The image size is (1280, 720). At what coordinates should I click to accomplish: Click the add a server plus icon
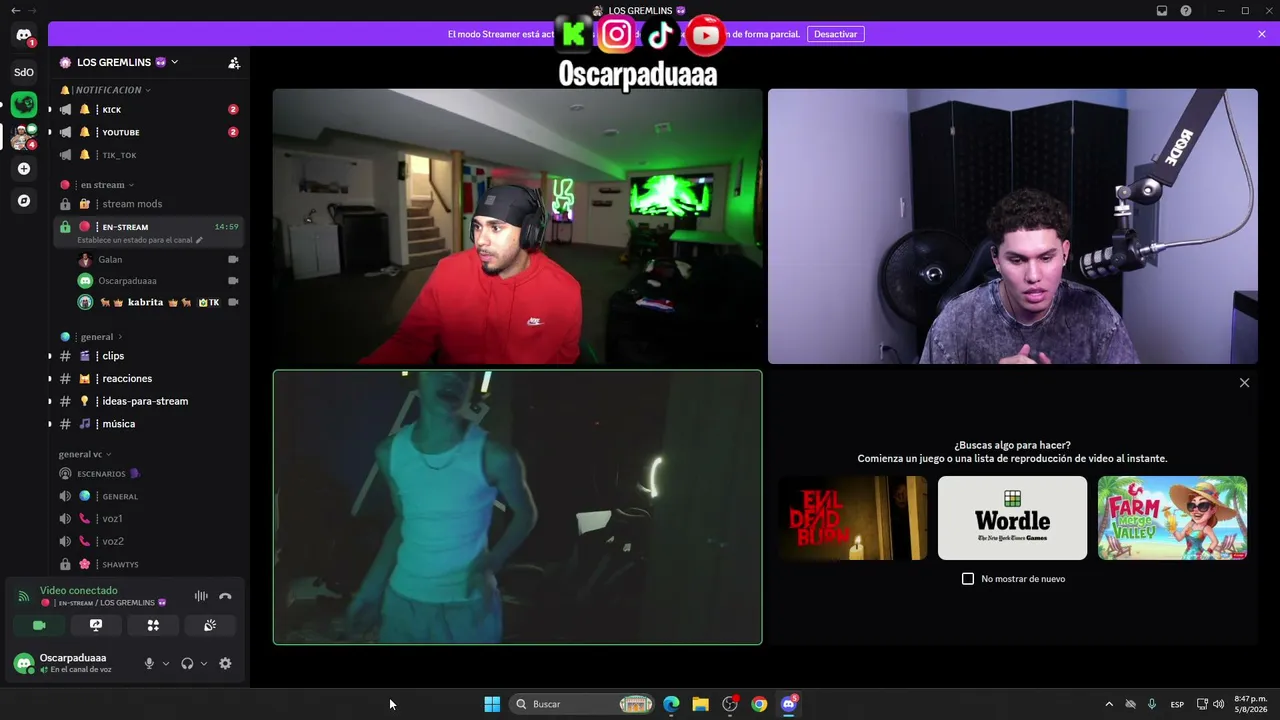24,169
